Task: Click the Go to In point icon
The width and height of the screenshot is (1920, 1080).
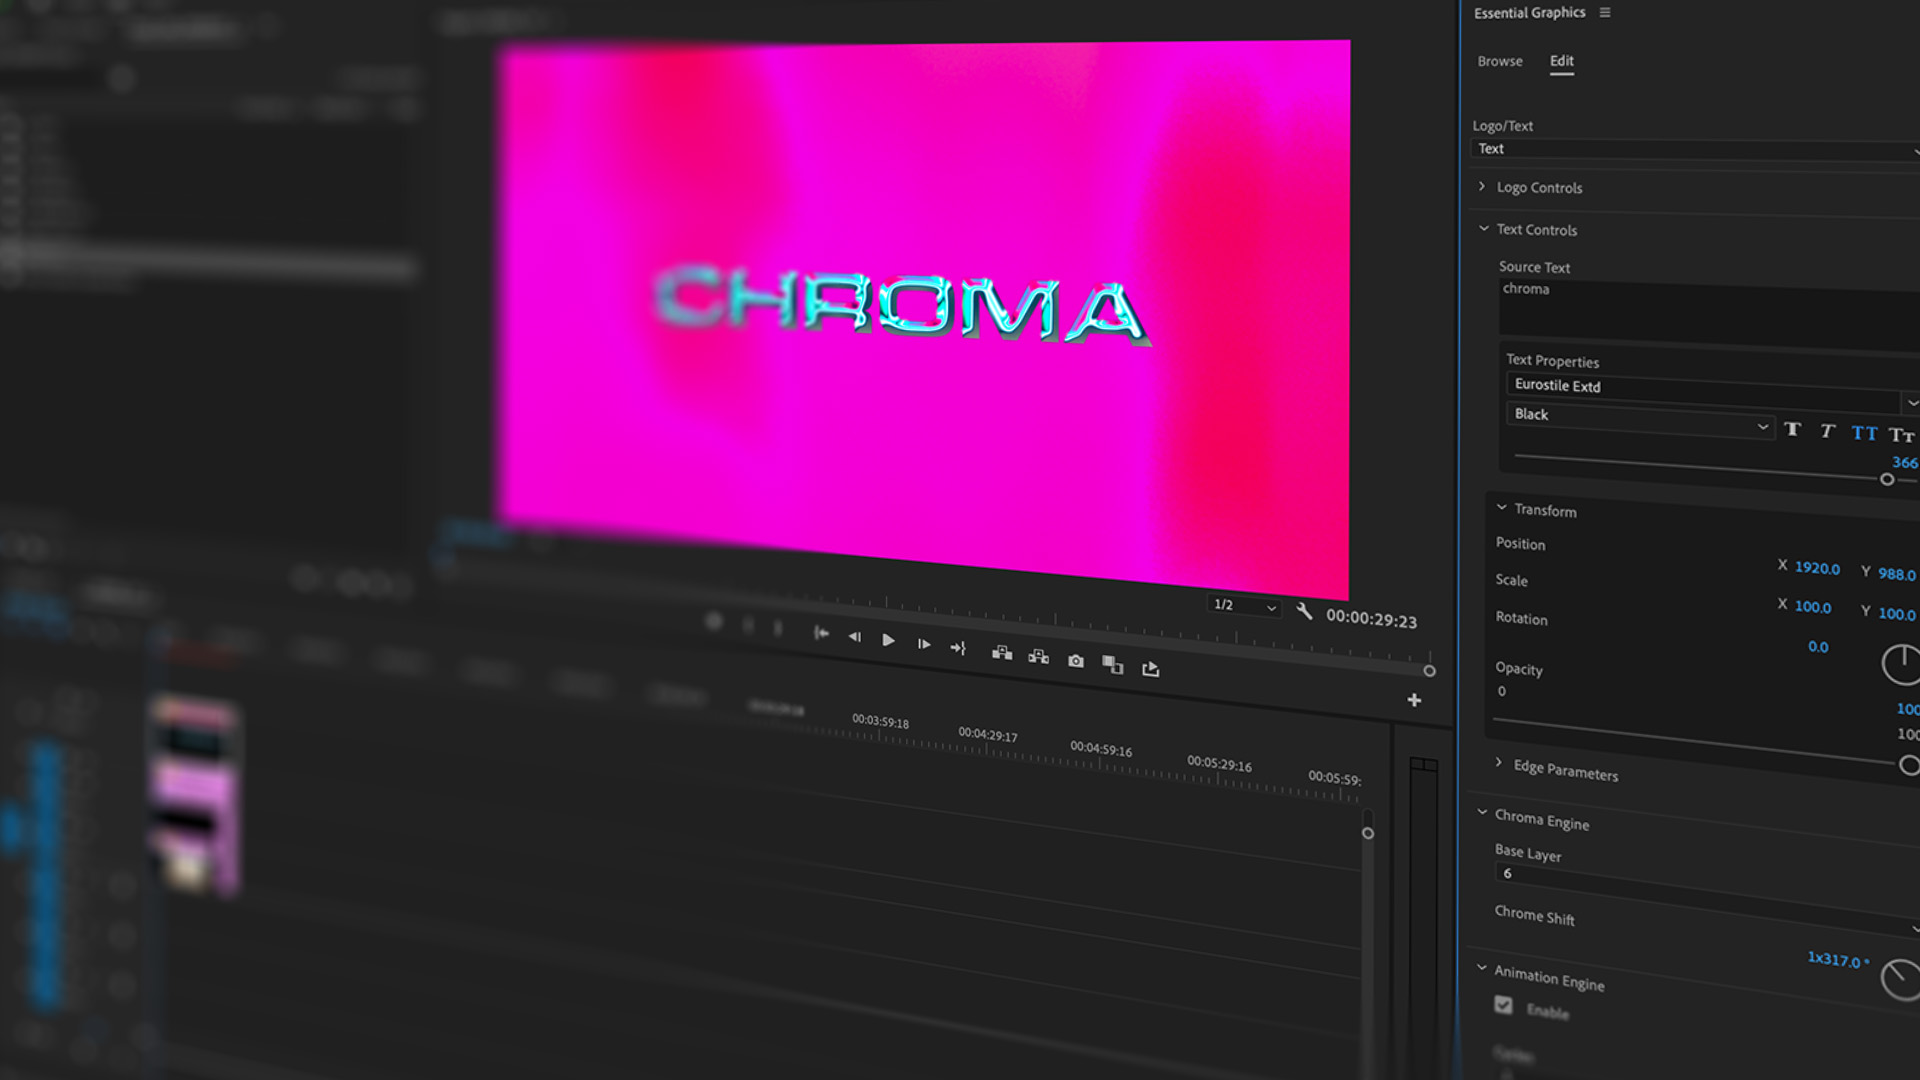Action: tap(821, 633)
